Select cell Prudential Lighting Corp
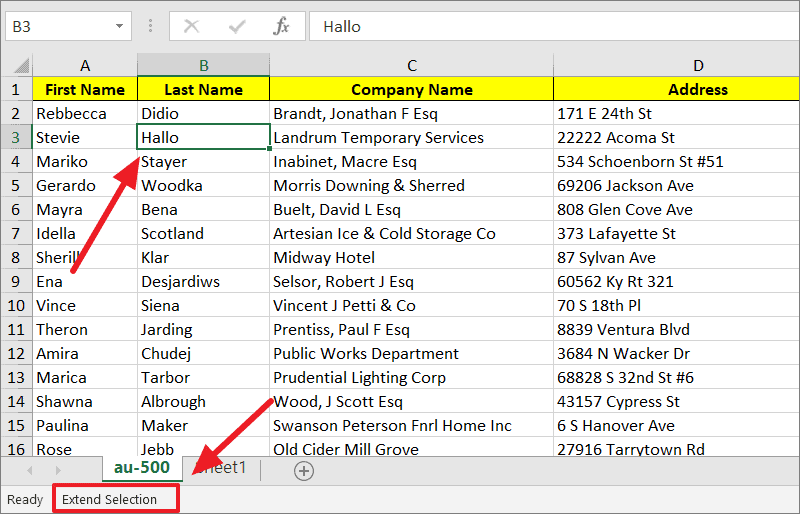This screenshot has height=514, width=800. coord(412,377)
